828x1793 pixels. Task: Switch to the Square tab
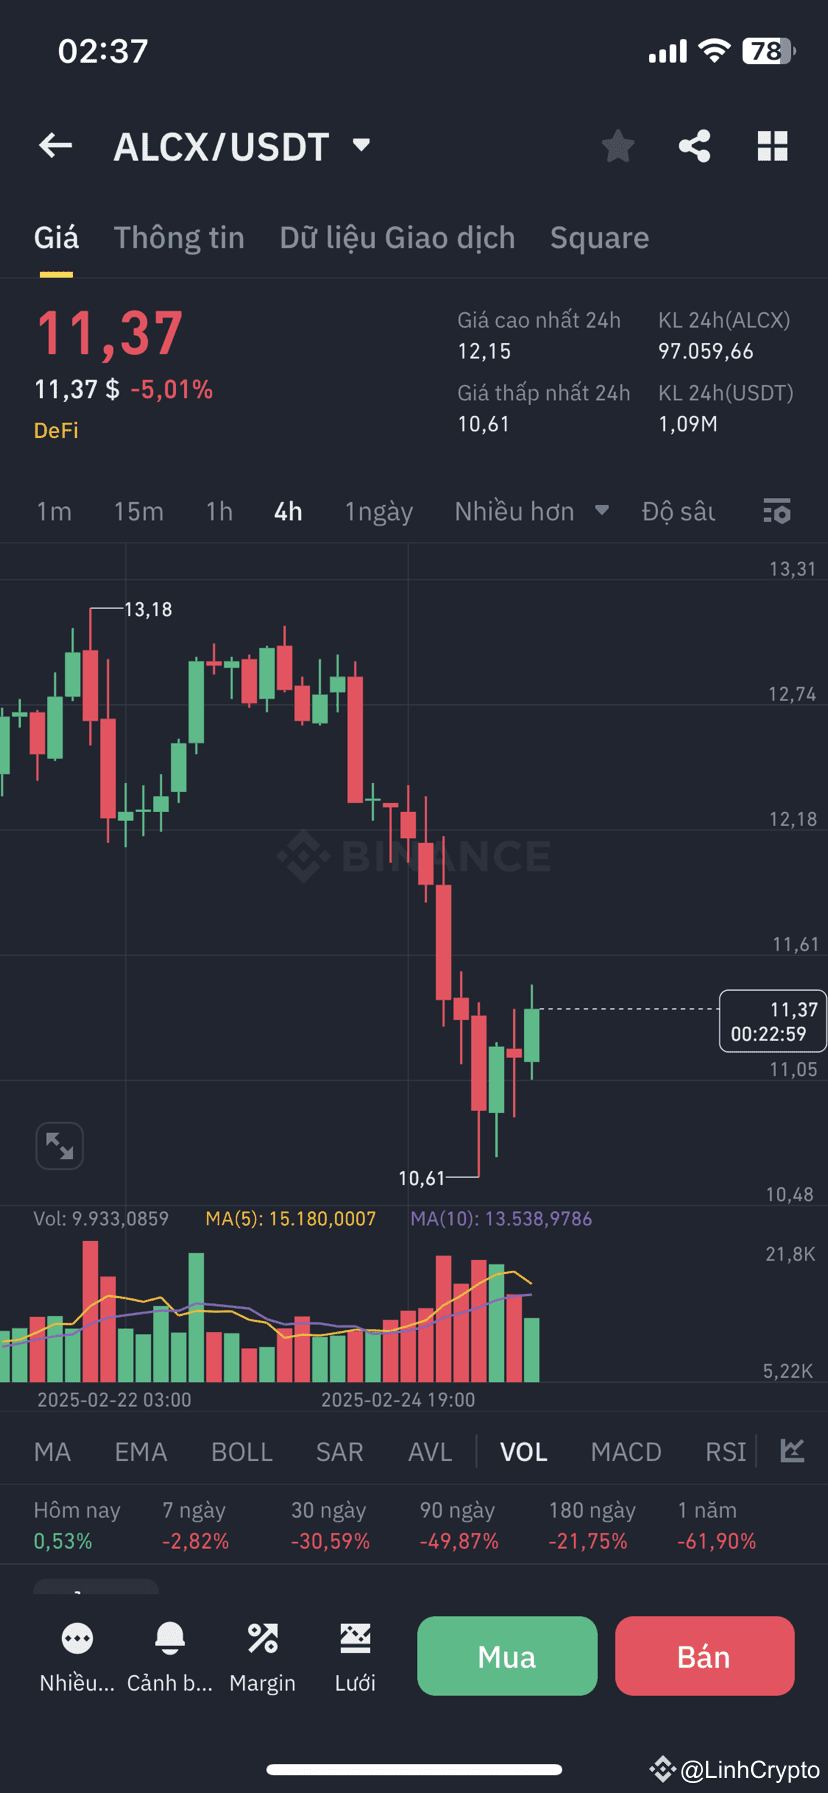(x=599, y=238)
